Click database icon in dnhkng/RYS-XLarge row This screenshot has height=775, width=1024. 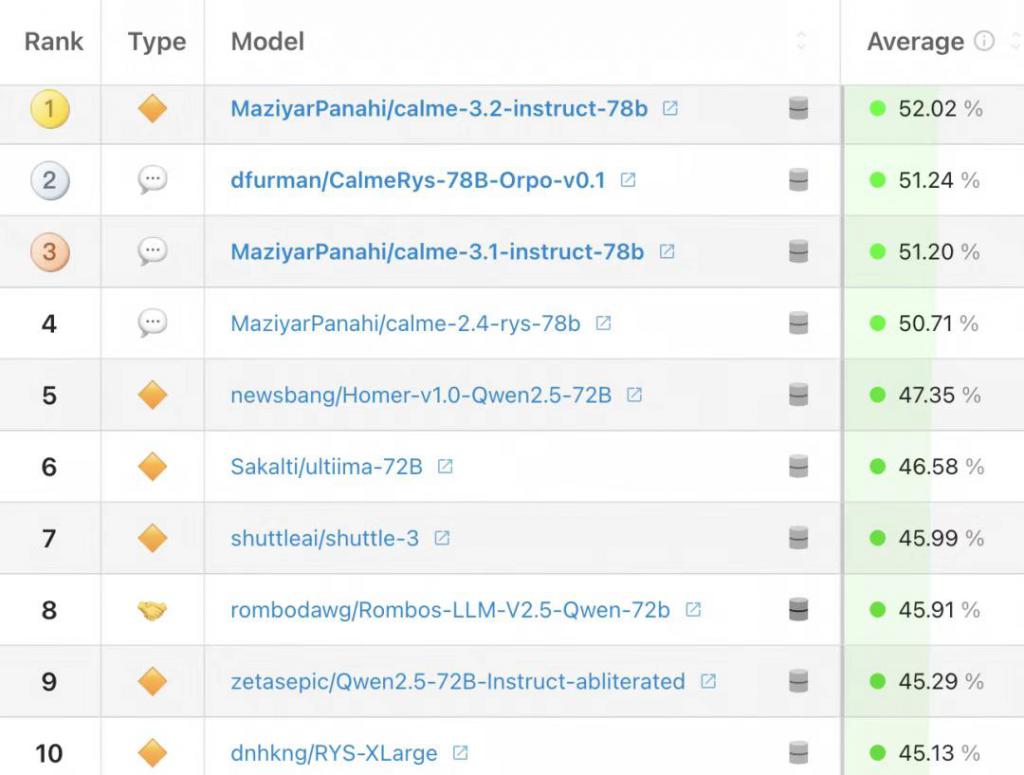[x=798, y=753]
